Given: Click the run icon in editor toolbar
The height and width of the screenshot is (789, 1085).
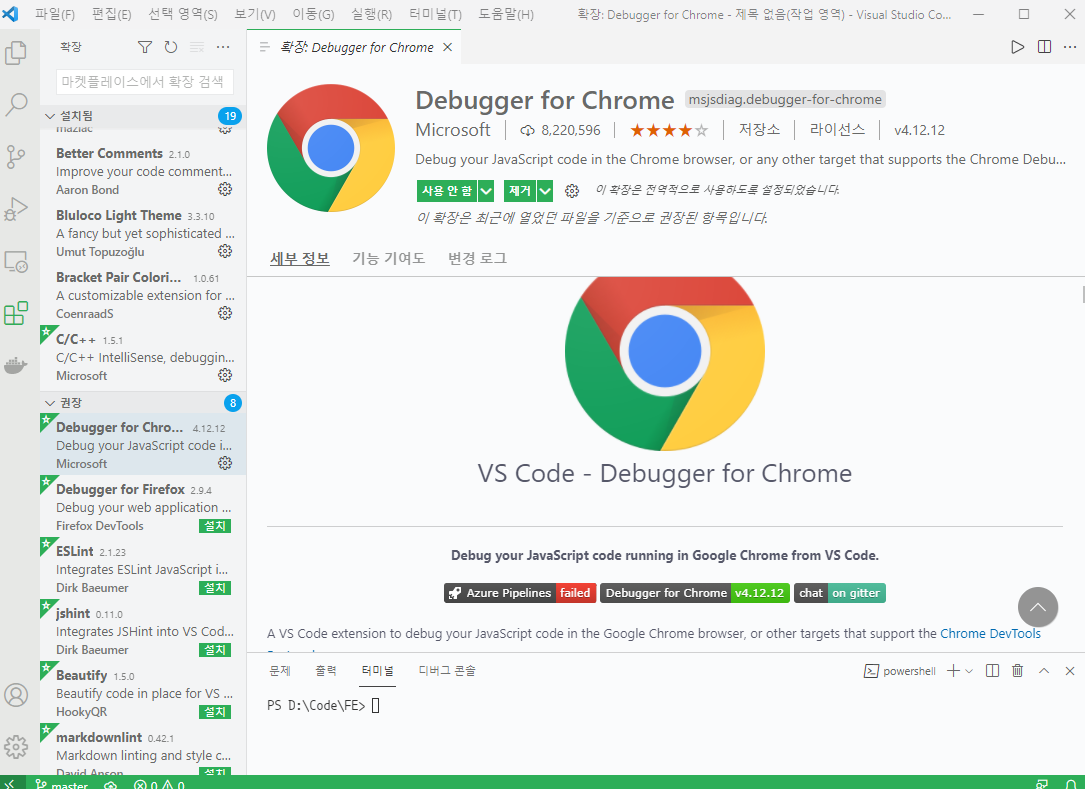Looking at the screenshot, I should [1017, 47].
